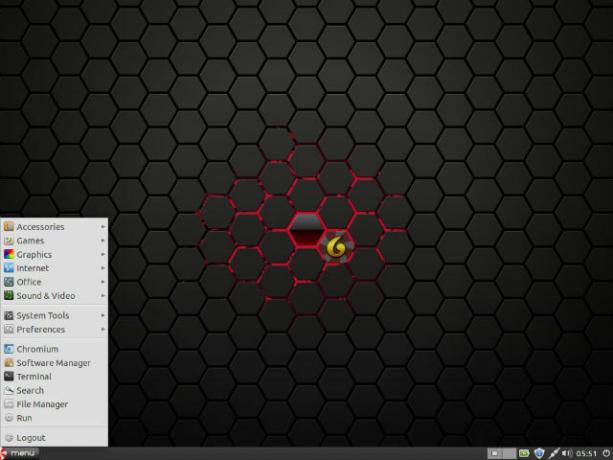Open the Games submenu
Image resolution: width=613 pixels, height=460 pixels.
(54, 241)
